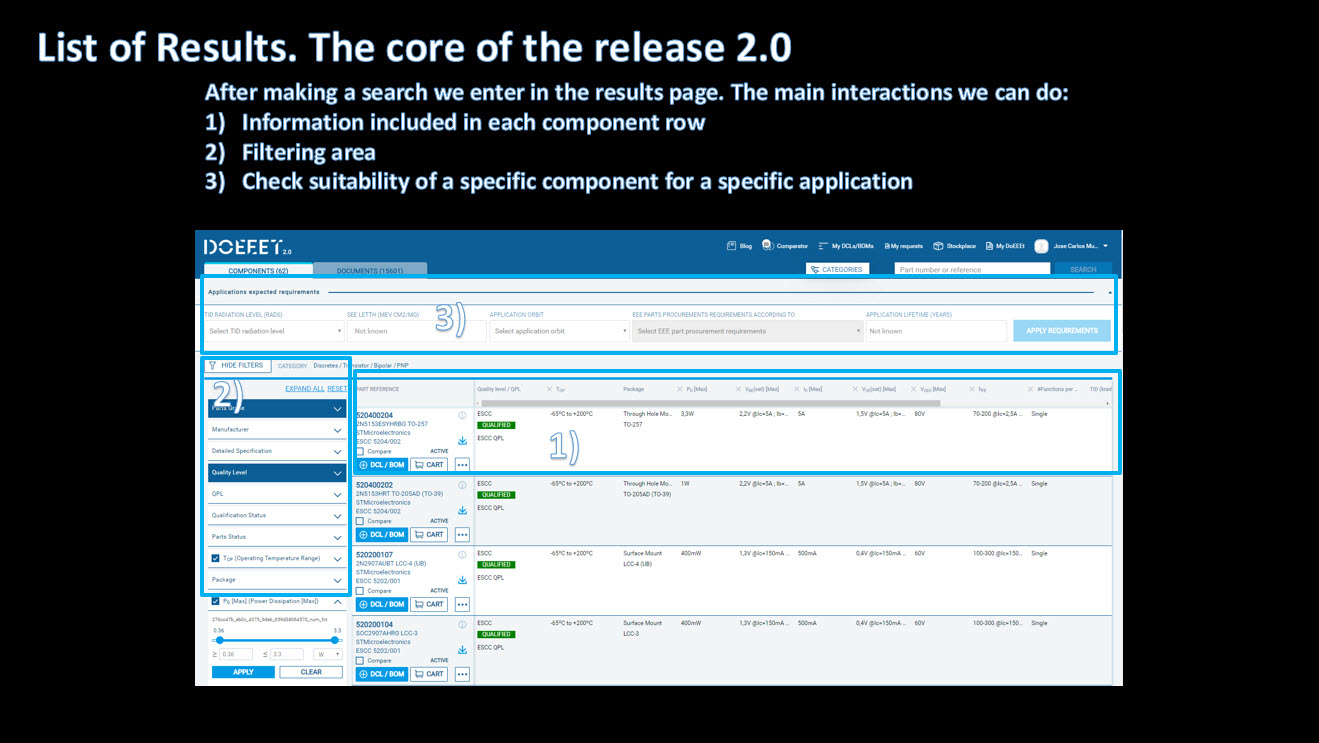Screen dimensions: 1319x743
Task: Click APPLY REQUIREMENTS button
Action: click(x=1062, y=331)
